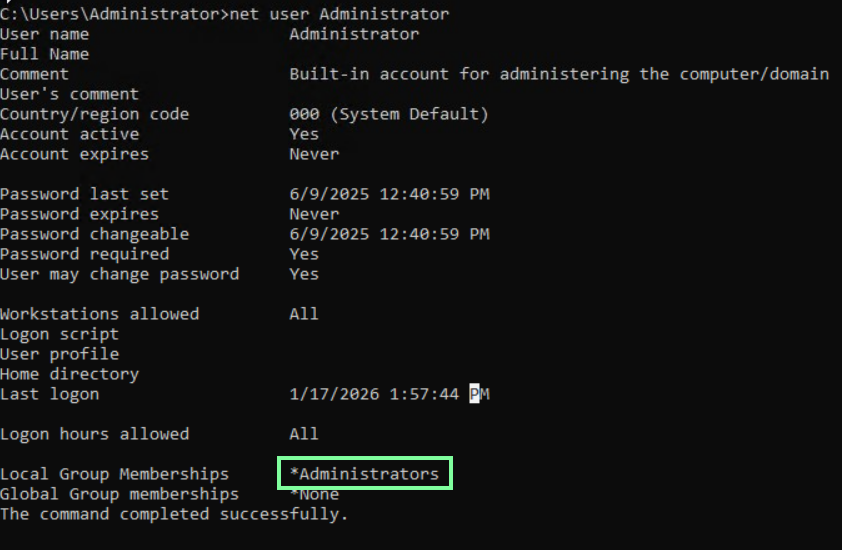Click the highlighted *Administrators group membership value

pos(368,474)
